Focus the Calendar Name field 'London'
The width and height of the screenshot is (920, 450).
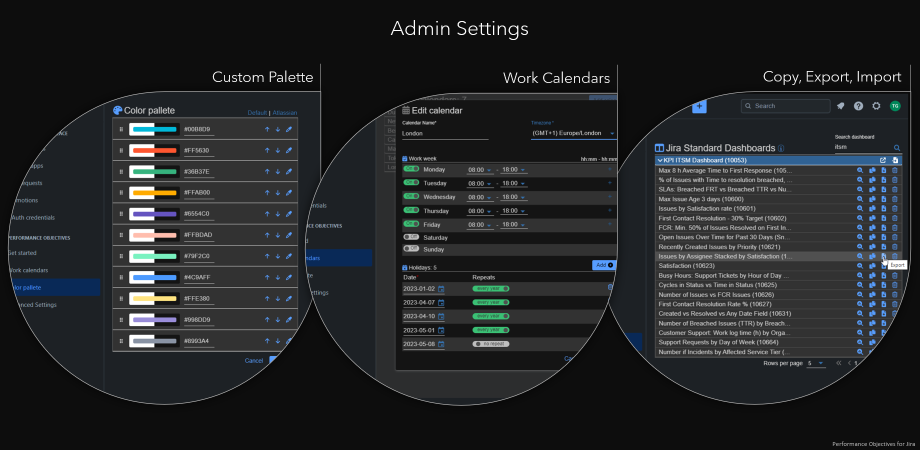(445, 134)
